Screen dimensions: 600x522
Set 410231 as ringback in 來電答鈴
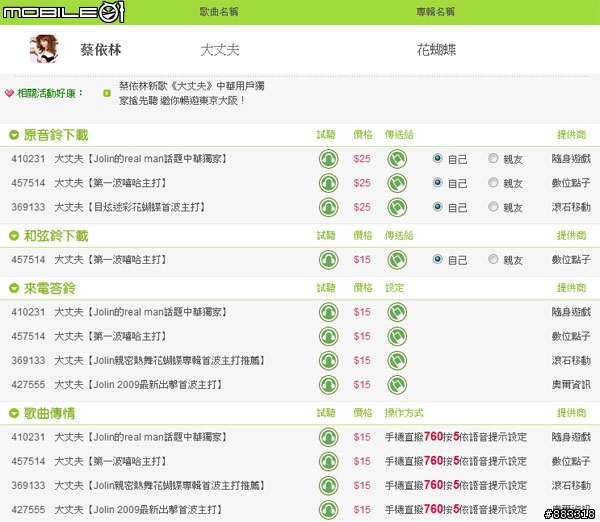(397, 312)
